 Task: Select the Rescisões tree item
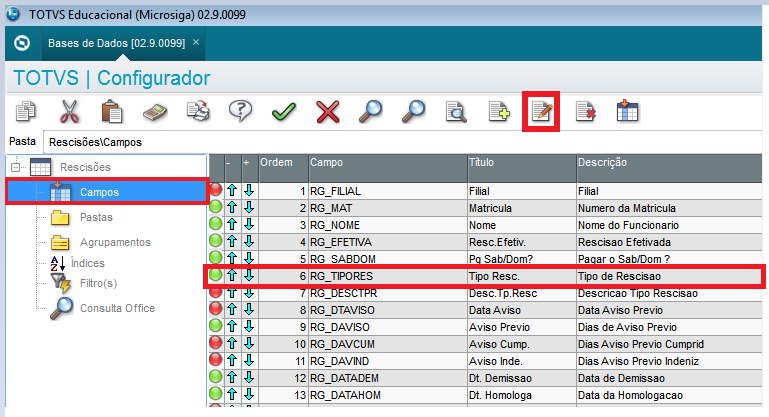click(85, 167)
